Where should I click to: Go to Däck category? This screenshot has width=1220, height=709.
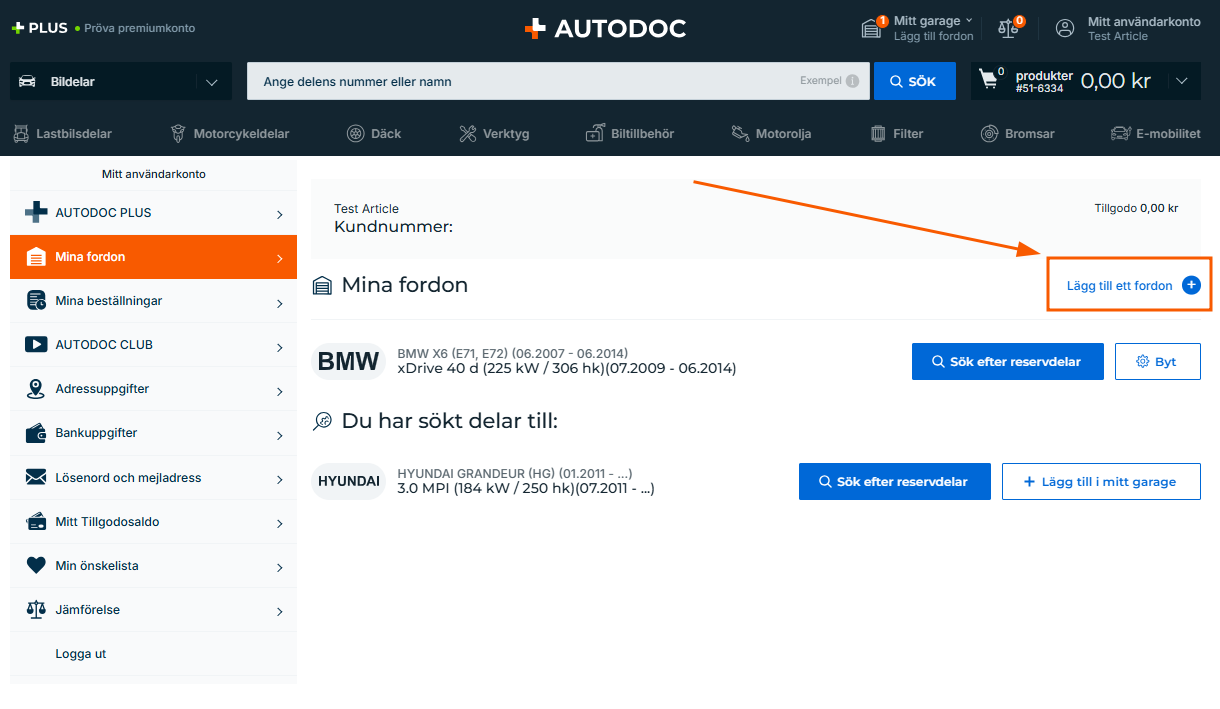coord(374,133)
